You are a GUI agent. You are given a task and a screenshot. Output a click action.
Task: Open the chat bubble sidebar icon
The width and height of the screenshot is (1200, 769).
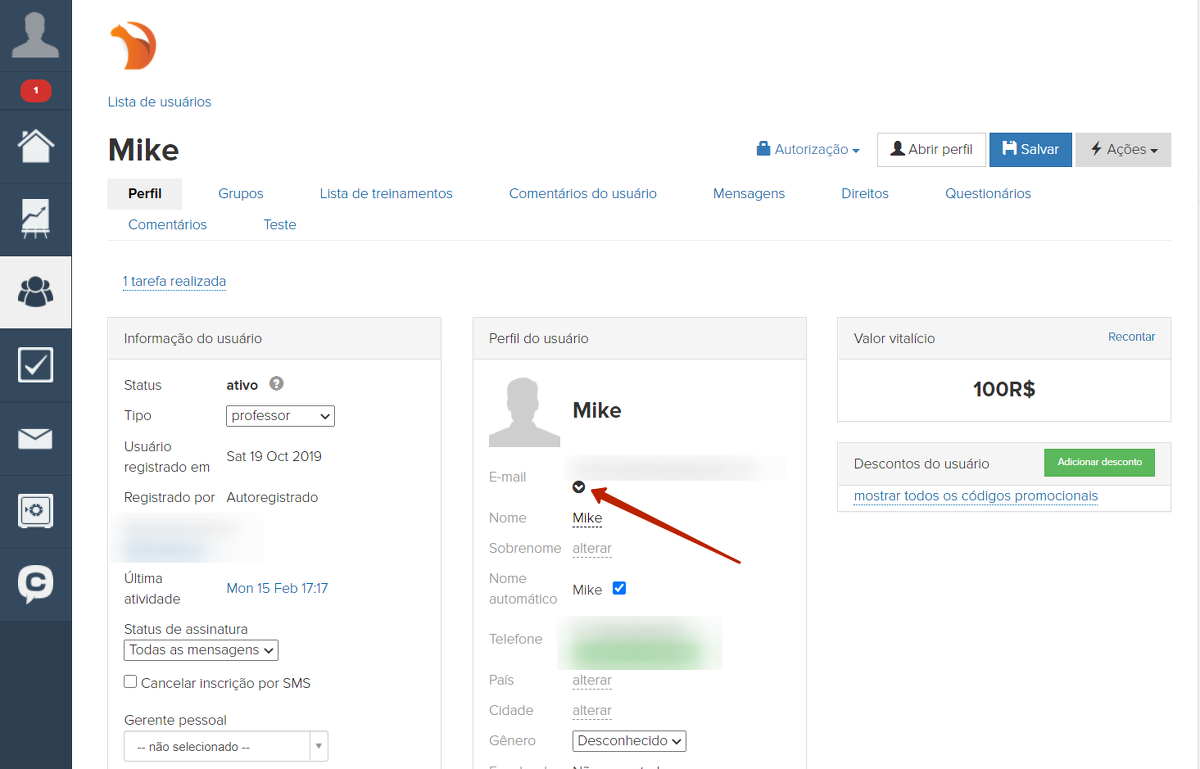pos(35,584)
